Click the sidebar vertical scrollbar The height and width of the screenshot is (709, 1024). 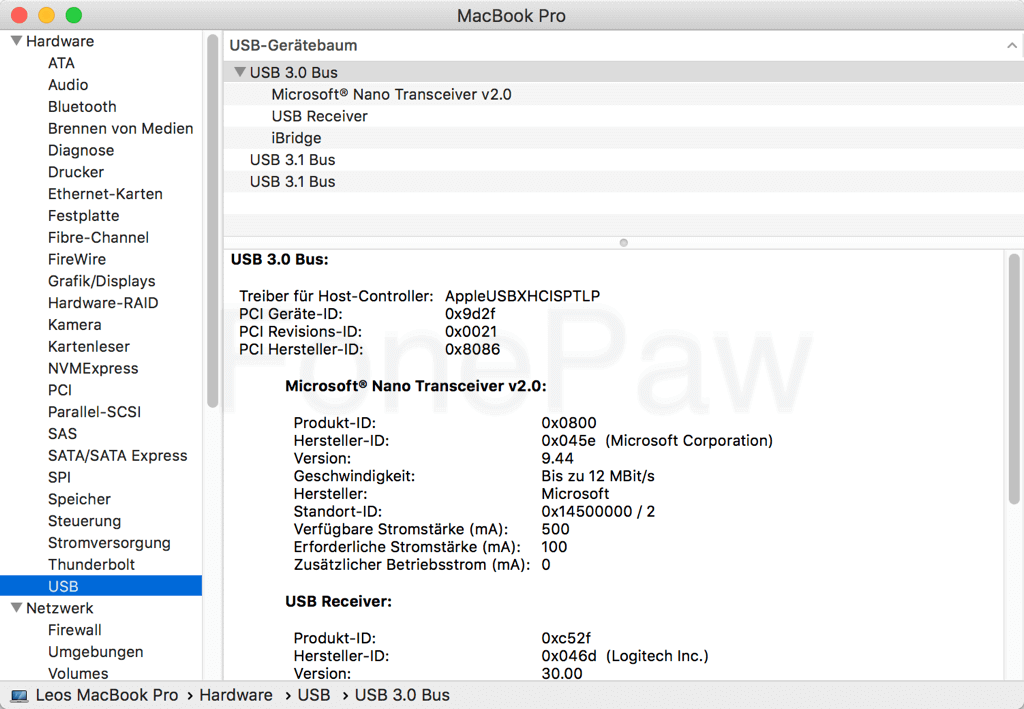coord(212,221)
